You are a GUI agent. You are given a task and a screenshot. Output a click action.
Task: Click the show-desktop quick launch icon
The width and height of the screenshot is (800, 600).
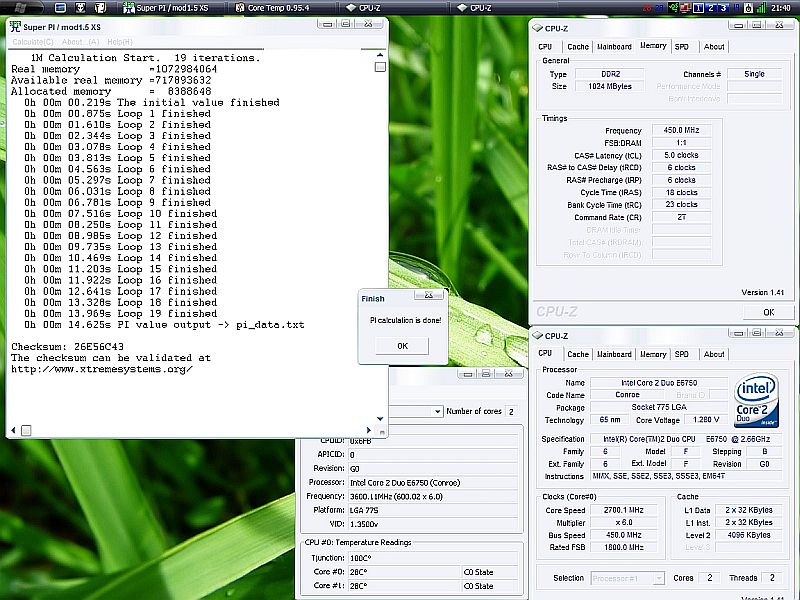click(60, 8)
